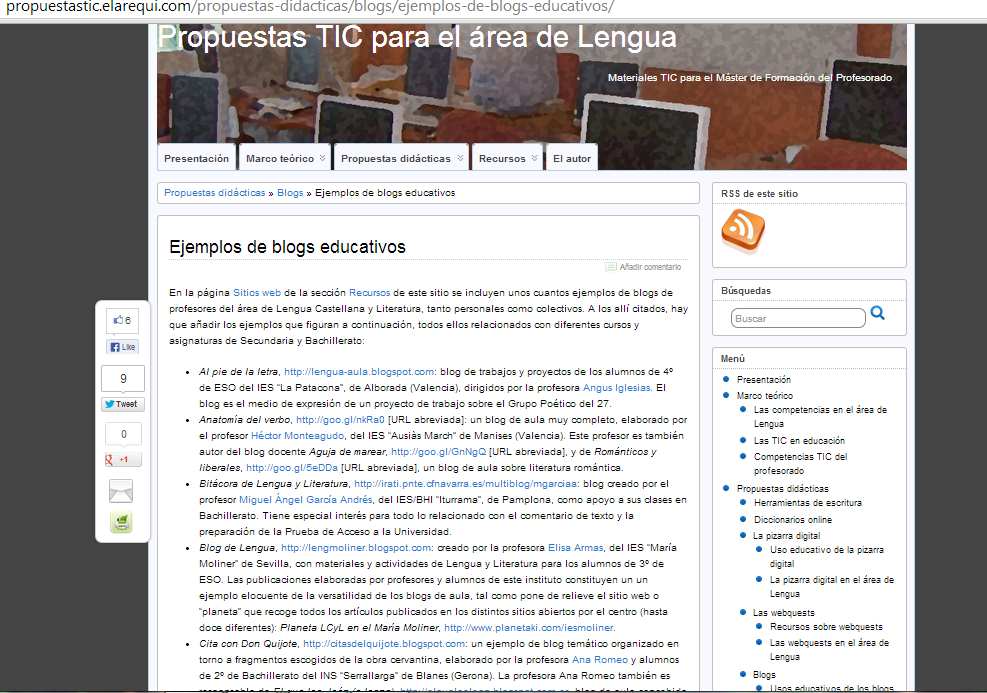The height and width of the screenshot is (693, 987).
Task: Click the Google +1 button
Action: (x=123, y=459)
